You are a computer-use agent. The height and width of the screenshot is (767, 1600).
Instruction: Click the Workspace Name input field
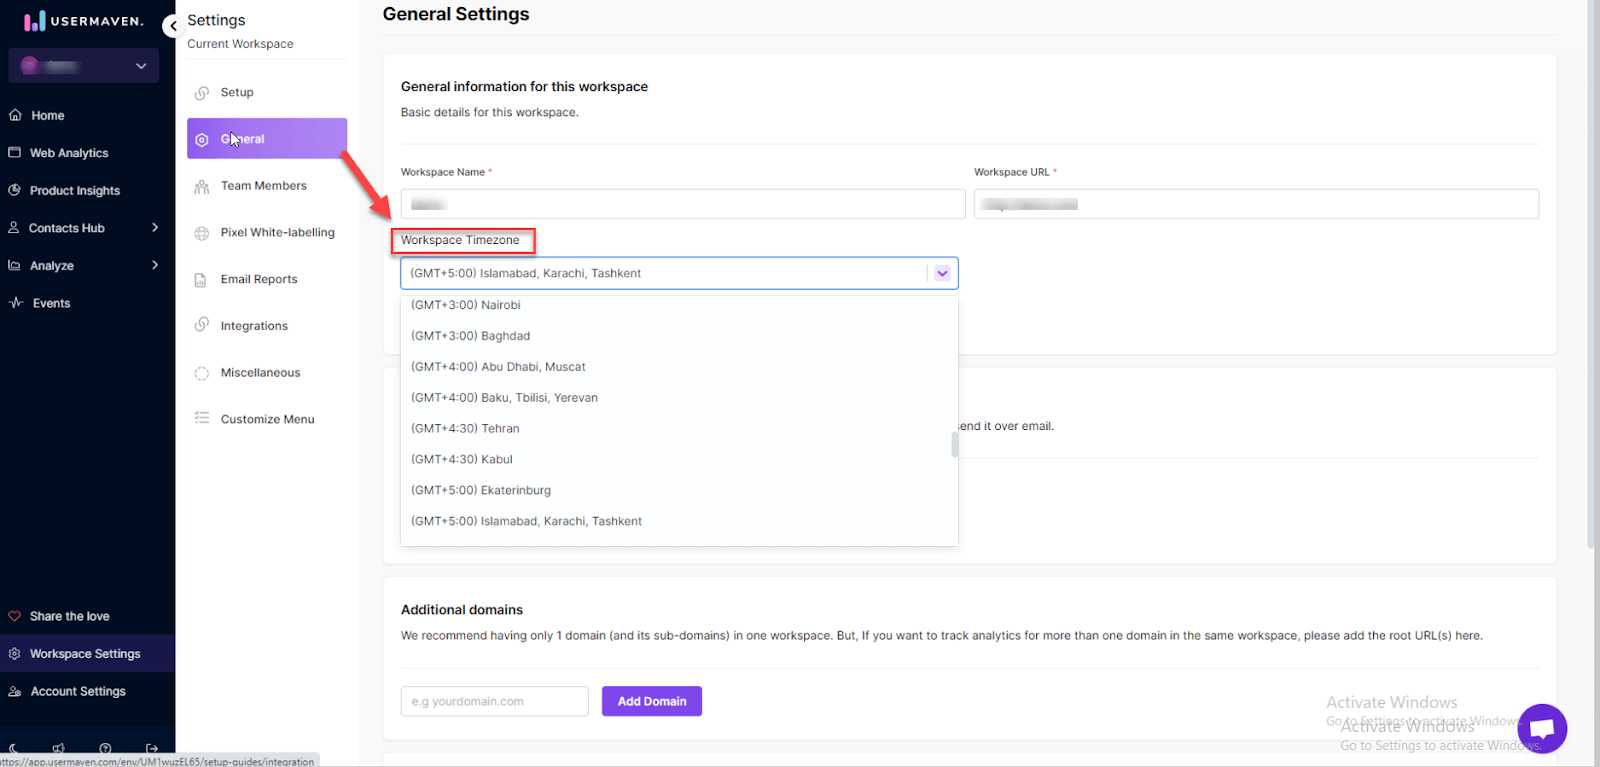683,204
